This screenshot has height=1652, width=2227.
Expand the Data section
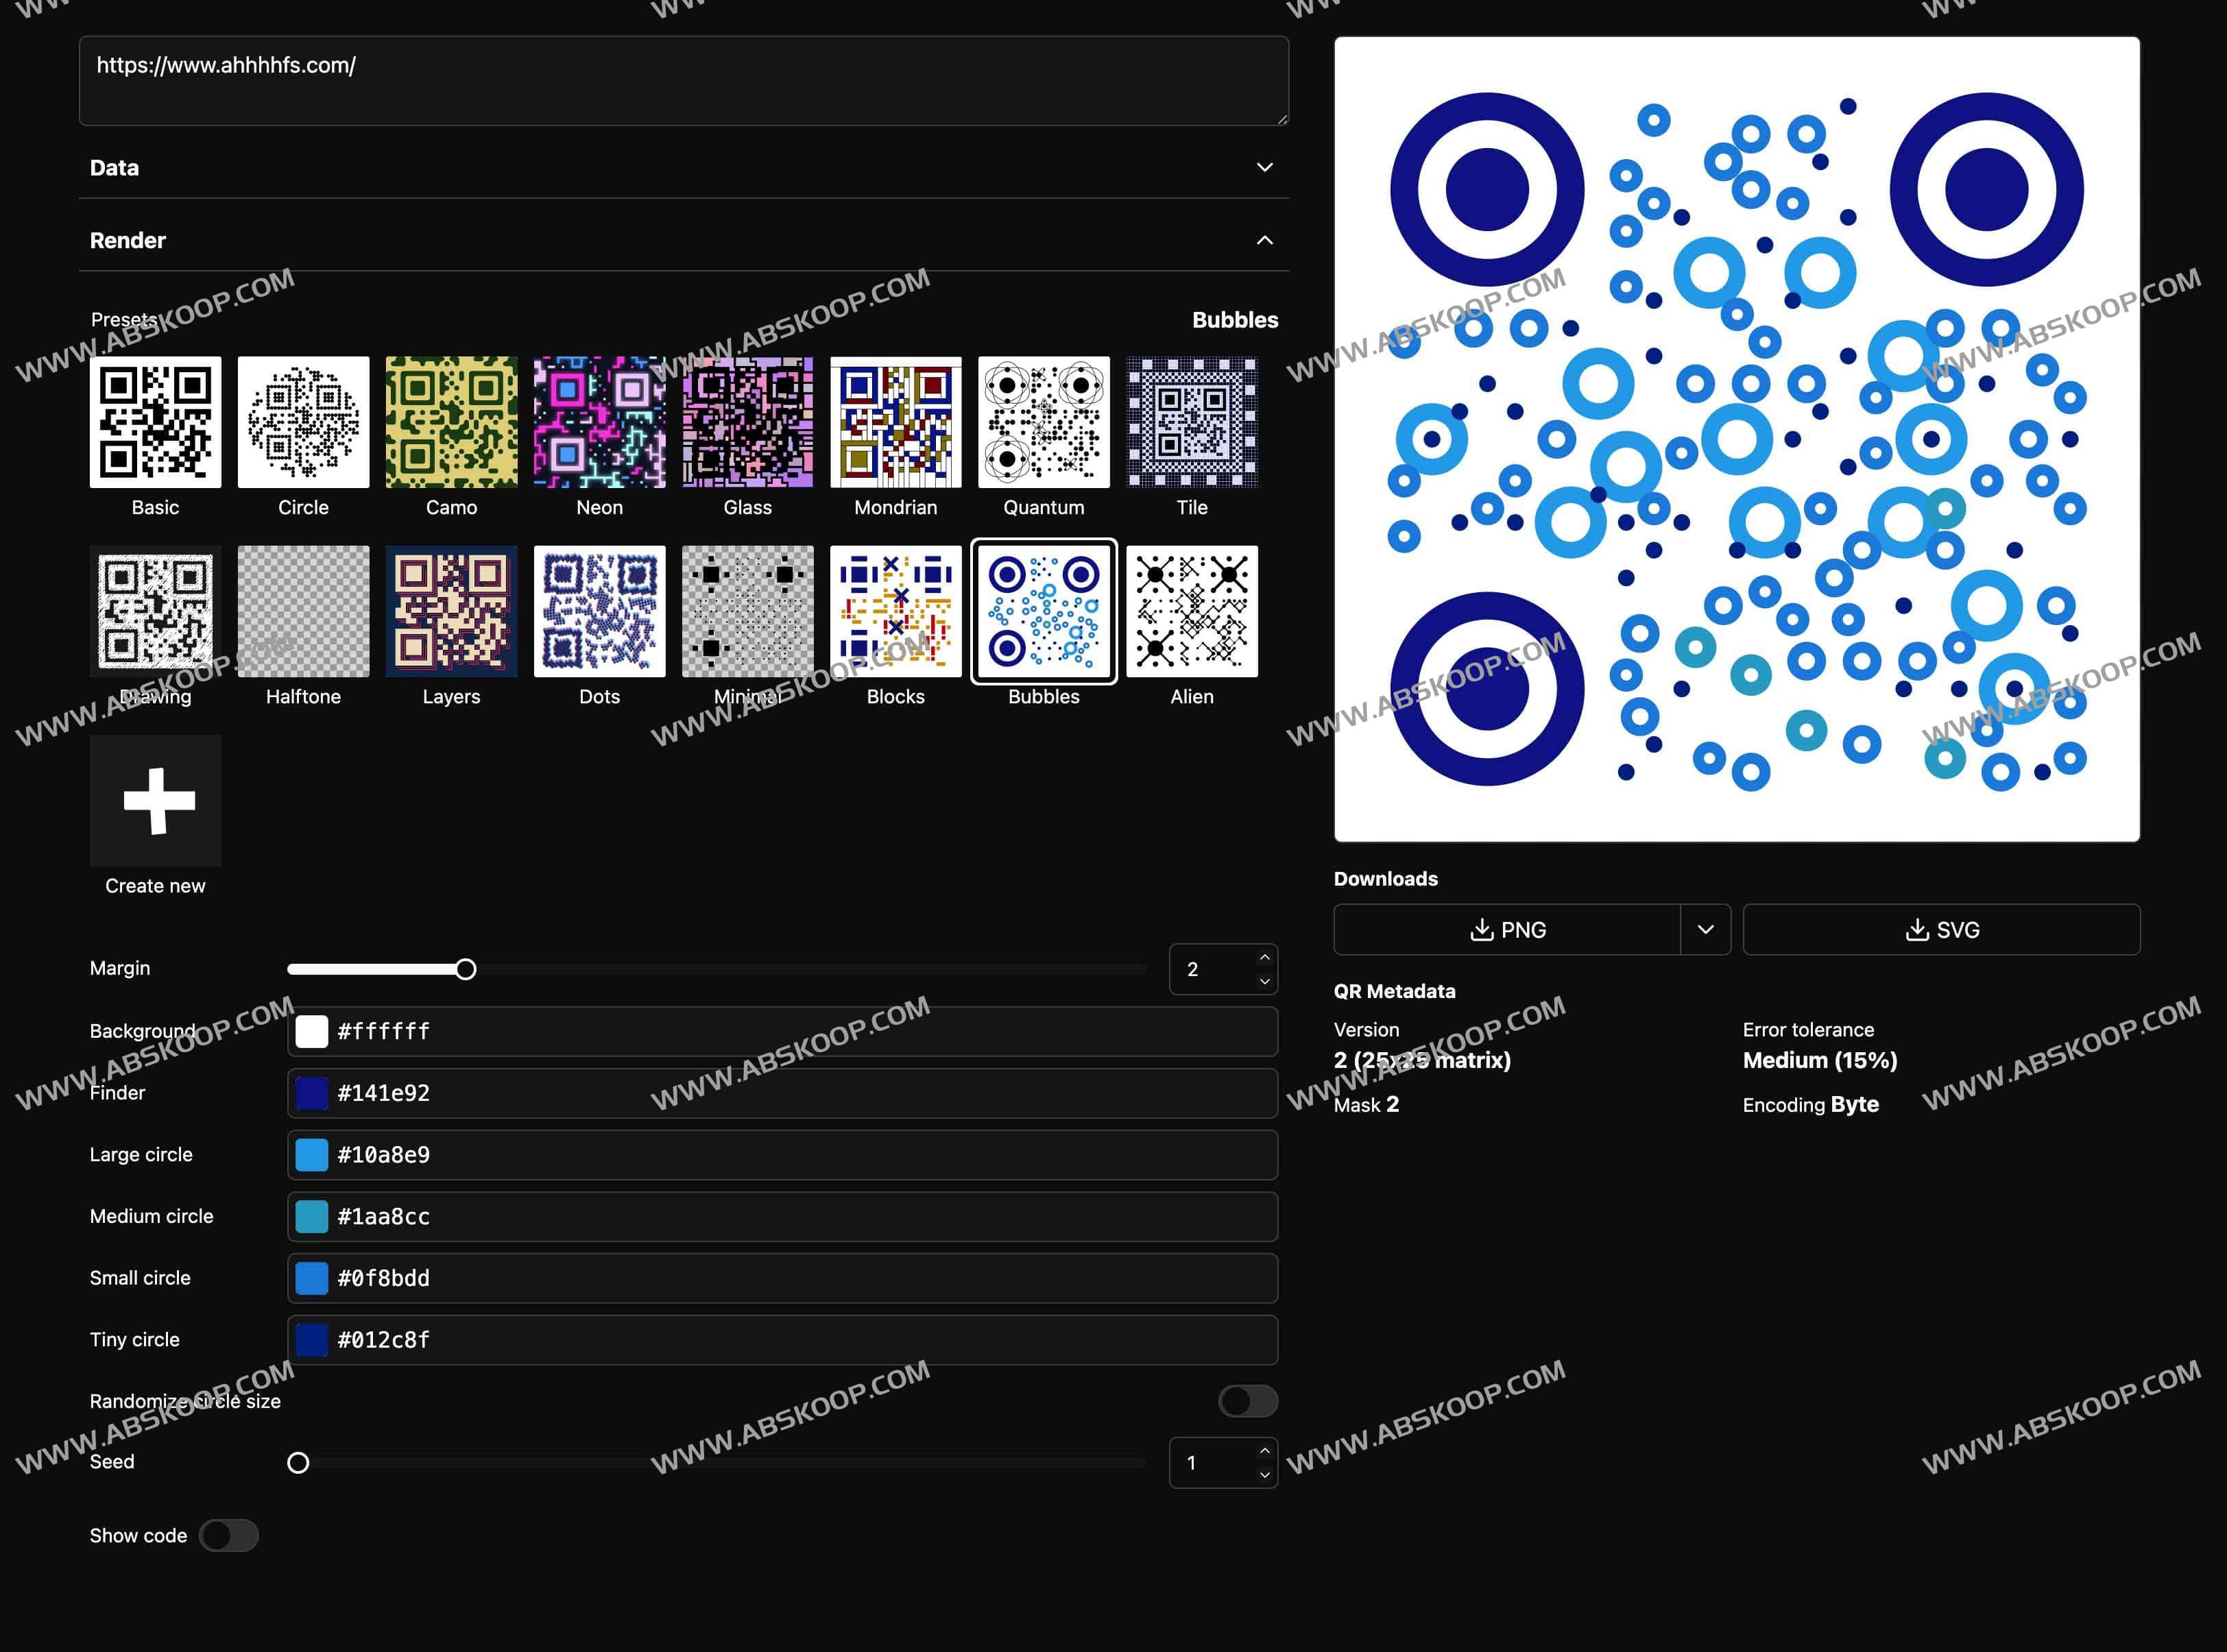coord(684,169)
